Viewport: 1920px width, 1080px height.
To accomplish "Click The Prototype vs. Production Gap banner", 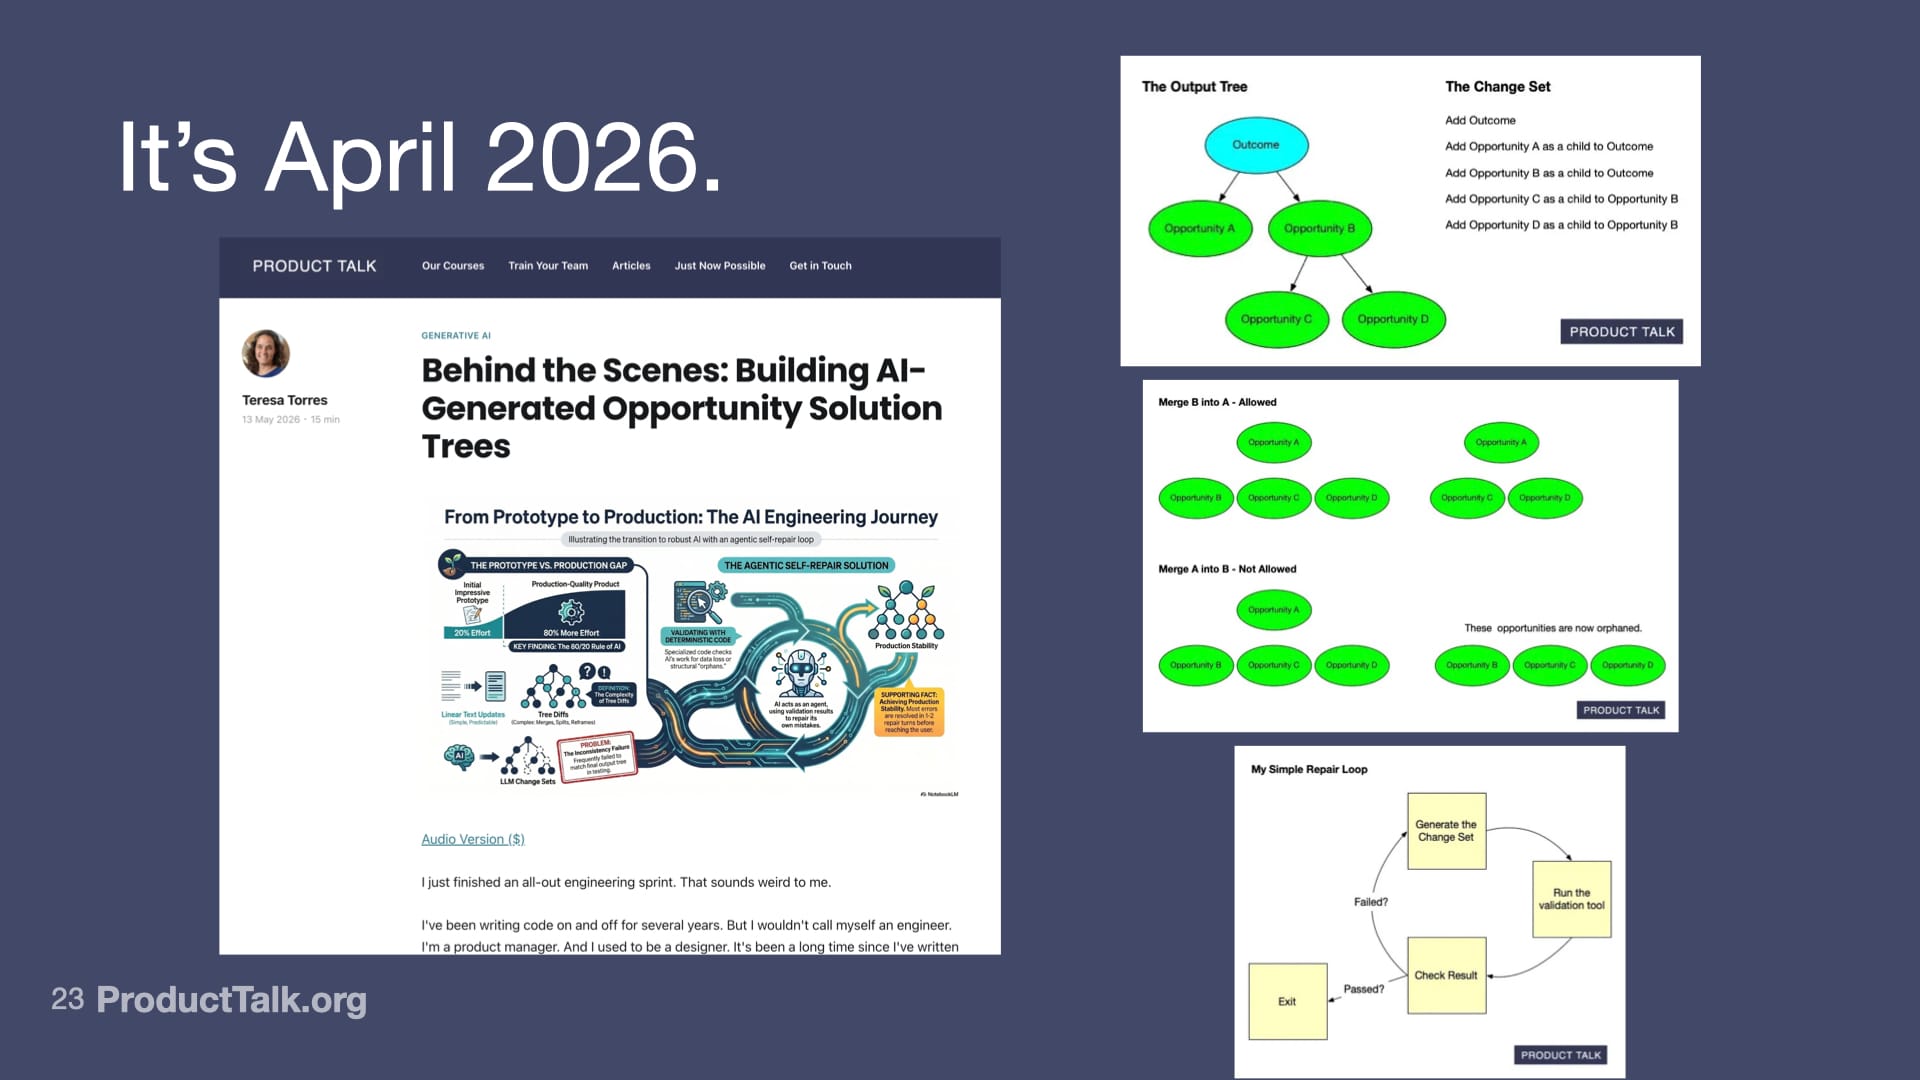I will (x=548, y=565).
